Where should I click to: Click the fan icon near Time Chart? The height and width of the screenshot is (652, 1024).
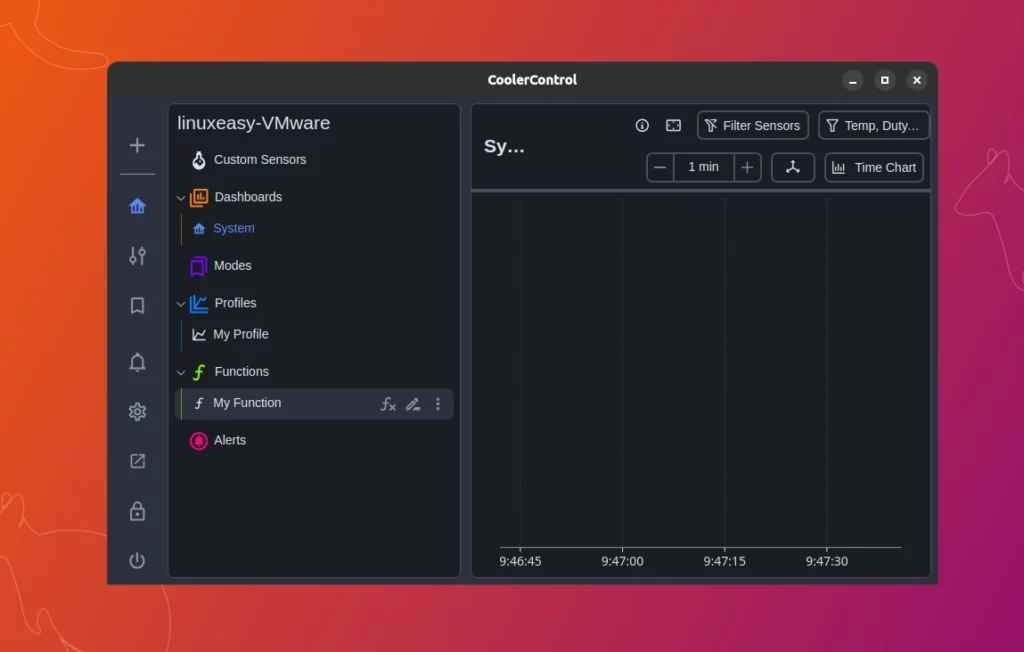pyautogui.click(x=793, y=167)
